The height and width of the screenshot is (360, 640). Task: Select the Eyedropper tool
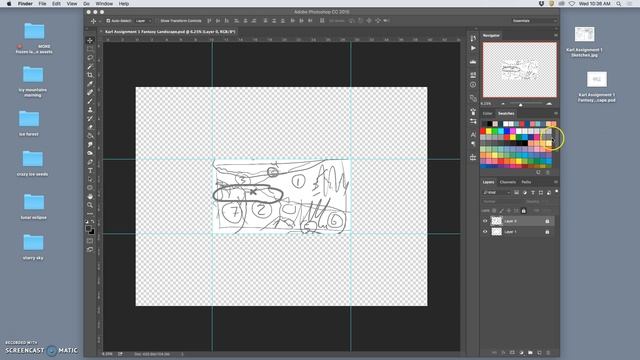click(90, 84)
